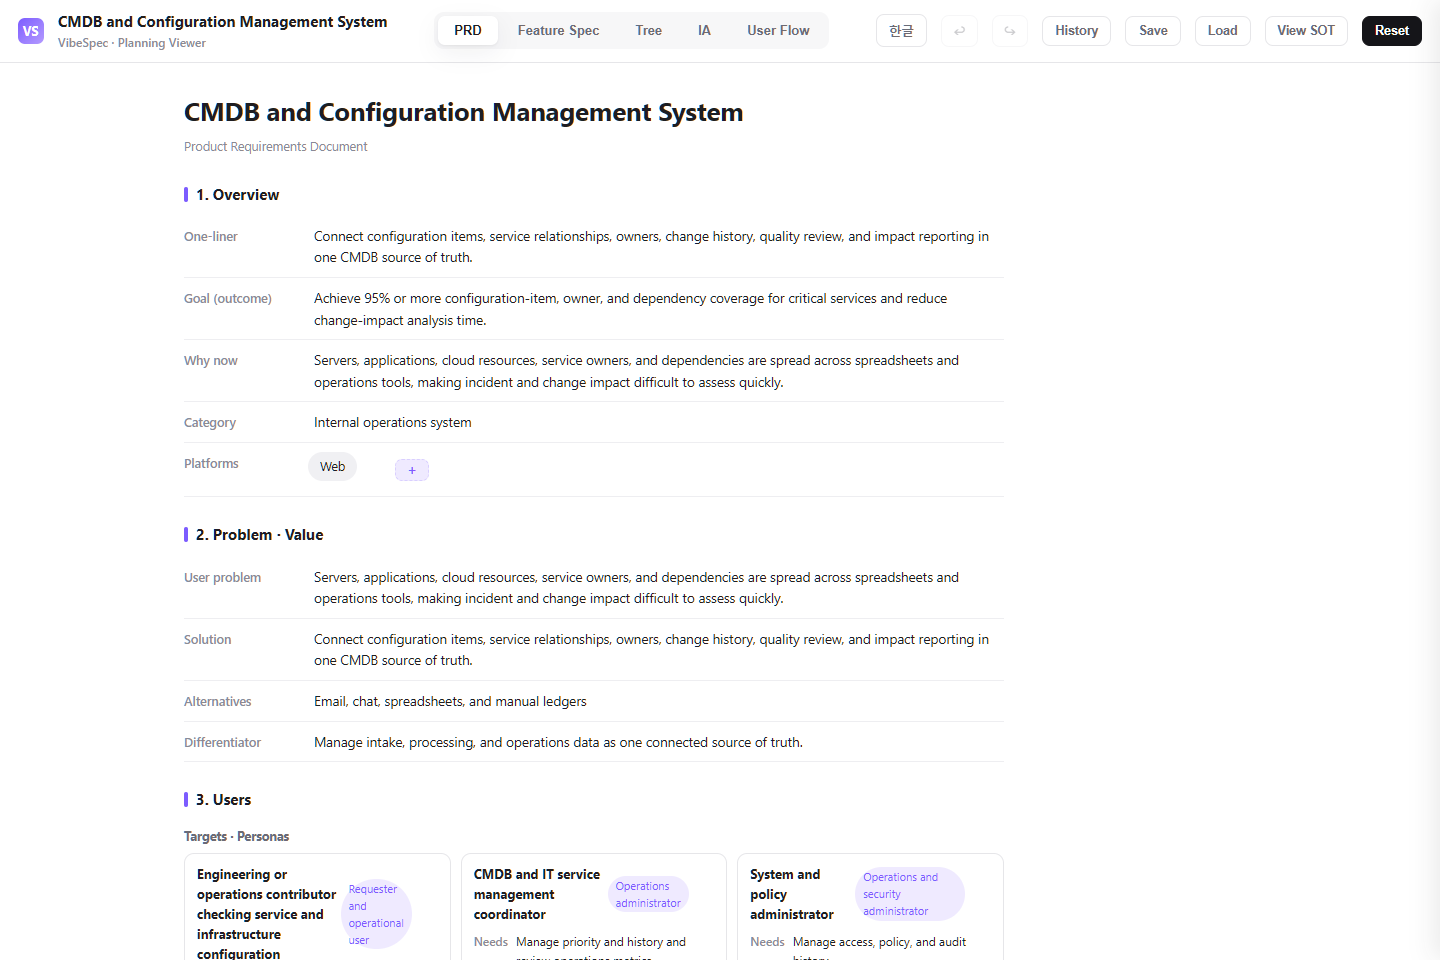Click the Solution description text
Screen dimensions: 1440x960
tap(651, 650)
